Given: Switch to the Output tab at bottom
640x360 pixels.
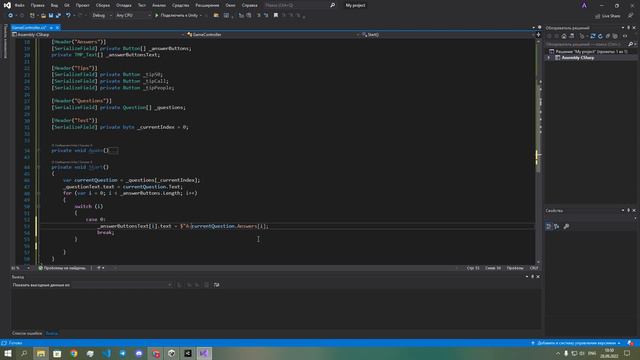Looking at the screenshot, I should click(x=52, y=333).
